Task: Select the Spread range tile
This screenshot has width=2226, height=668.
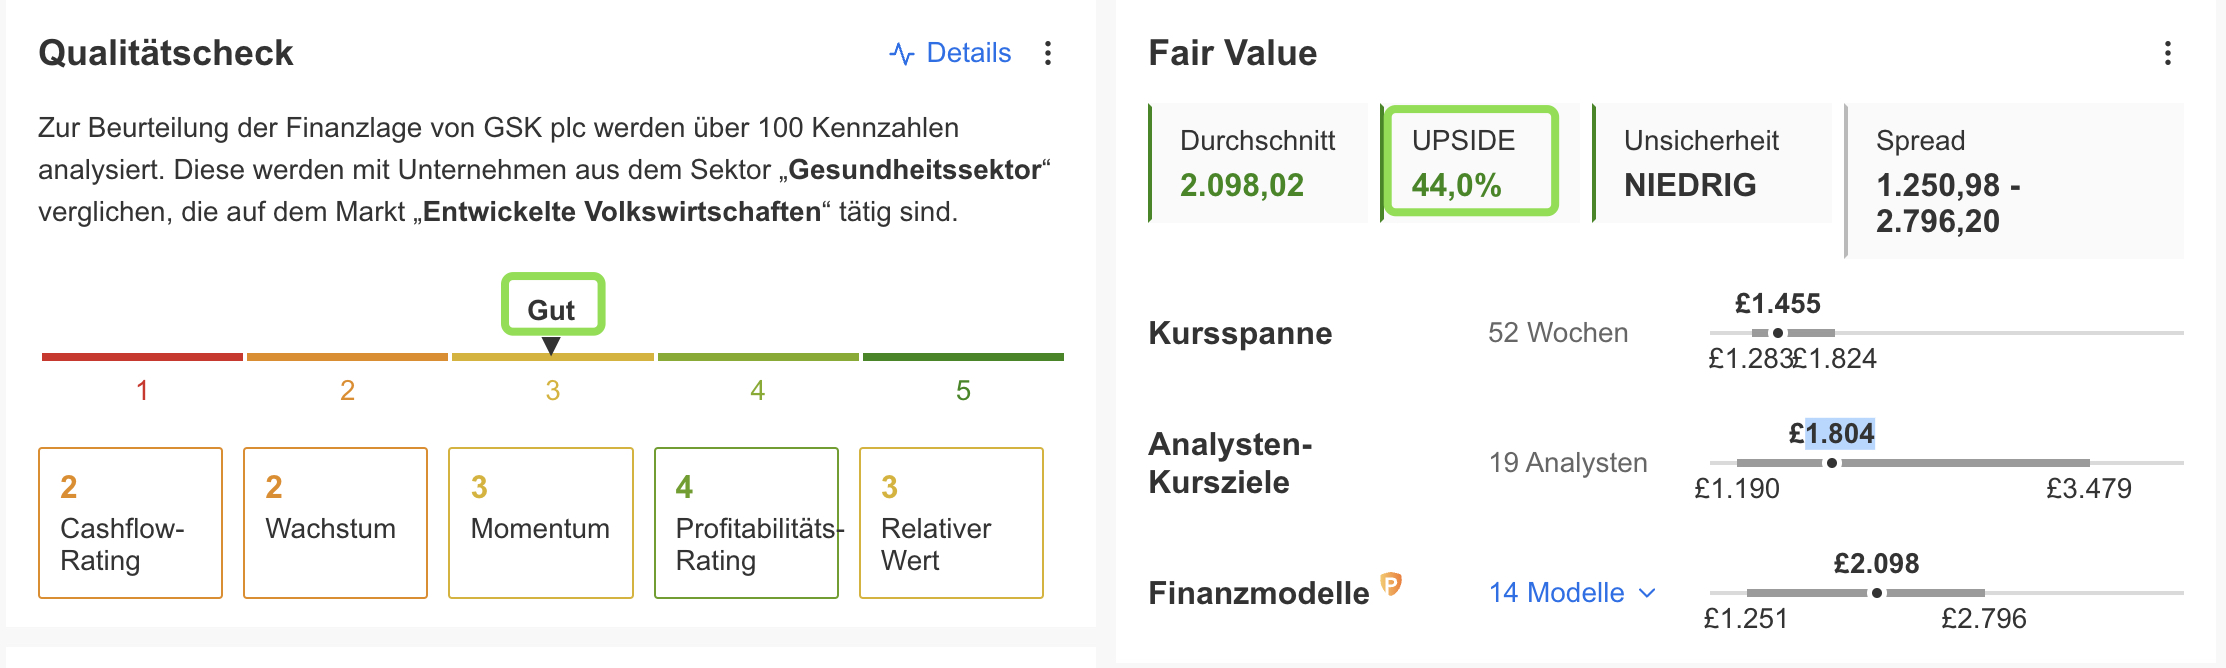Action: pos(2014,181)
